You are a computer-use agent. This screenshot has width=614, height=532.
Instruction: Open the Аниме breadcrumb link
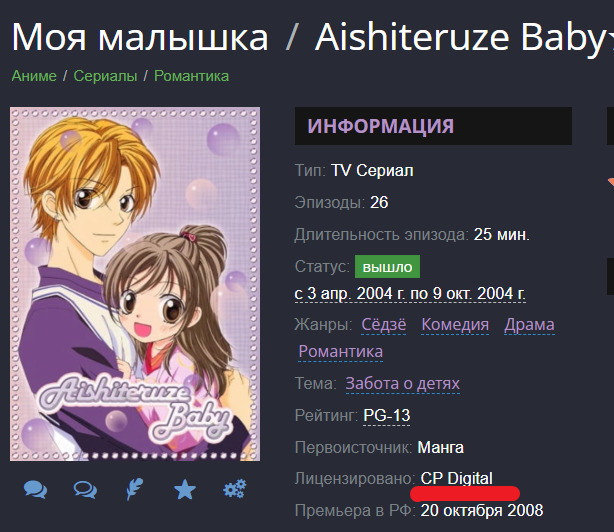click(x=34, y=76)
